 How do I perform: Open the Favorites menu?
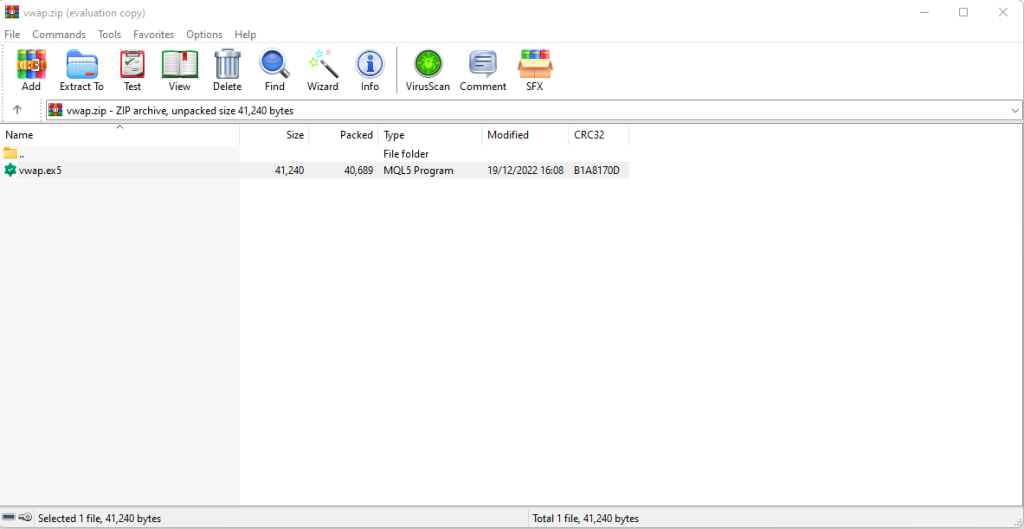[x=153, y=34]
